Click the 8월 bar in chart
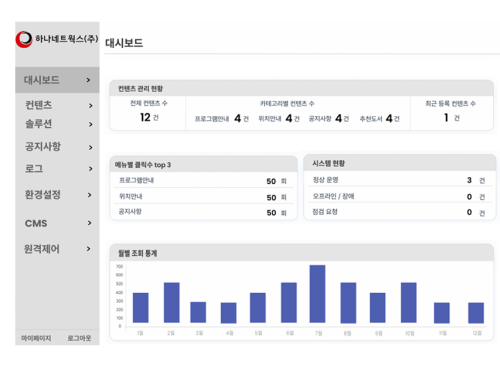This screenshot has height=375, width=500. (348, 303)
